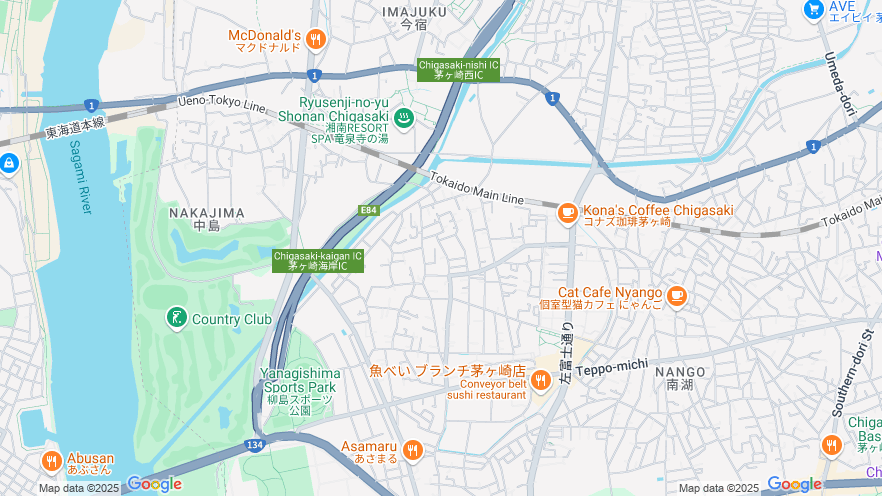Select the conveyor belt sushi restaurant pin
Screen dimensions: 882x496
[541, 380]
